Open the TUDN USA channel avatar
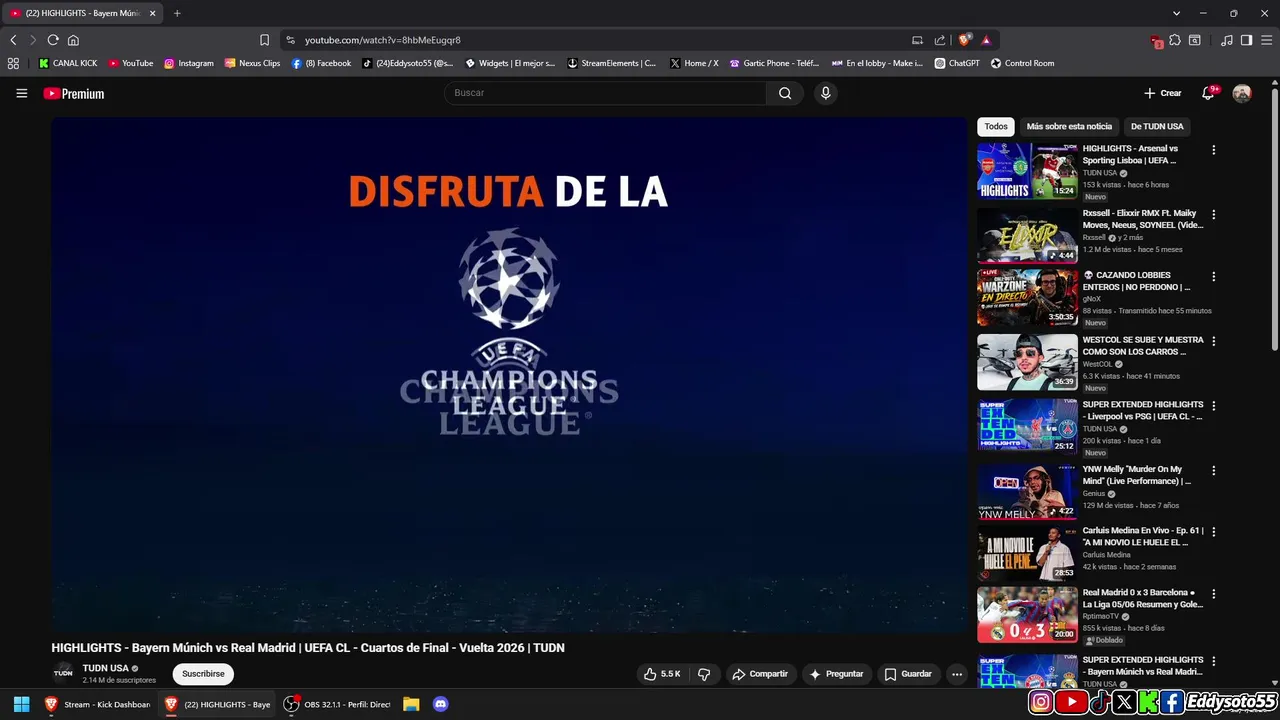 [x=63, y=673]
